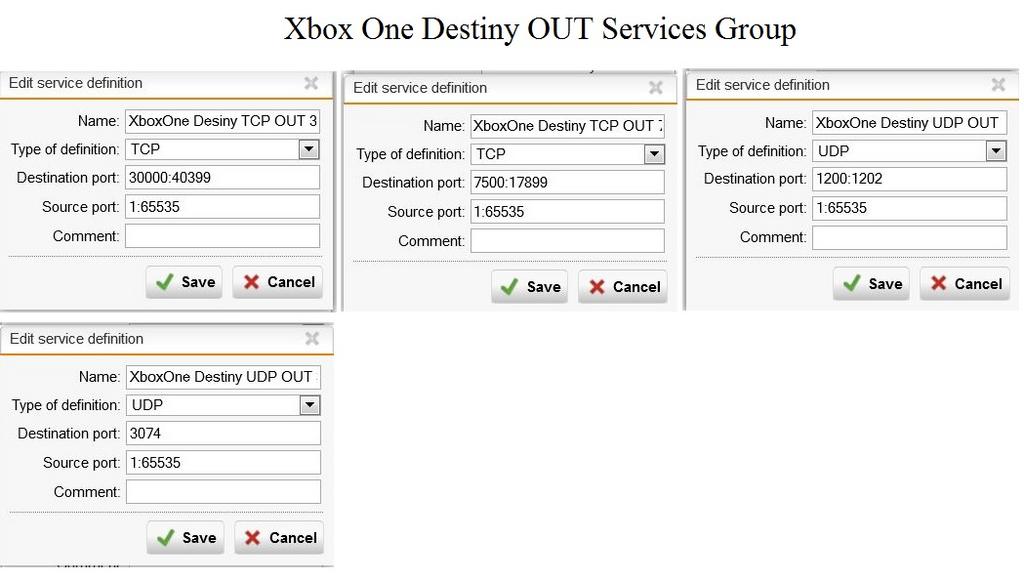The width and height of the screenshot is (1024, 581).
Task: Click the comment field in the 3074 dialog
Action: [223, 492]
